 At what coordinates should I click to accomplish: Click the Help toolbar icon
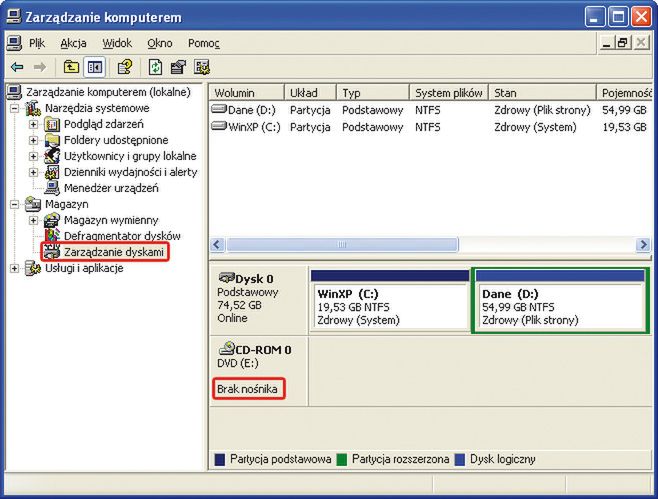(125, 67)
